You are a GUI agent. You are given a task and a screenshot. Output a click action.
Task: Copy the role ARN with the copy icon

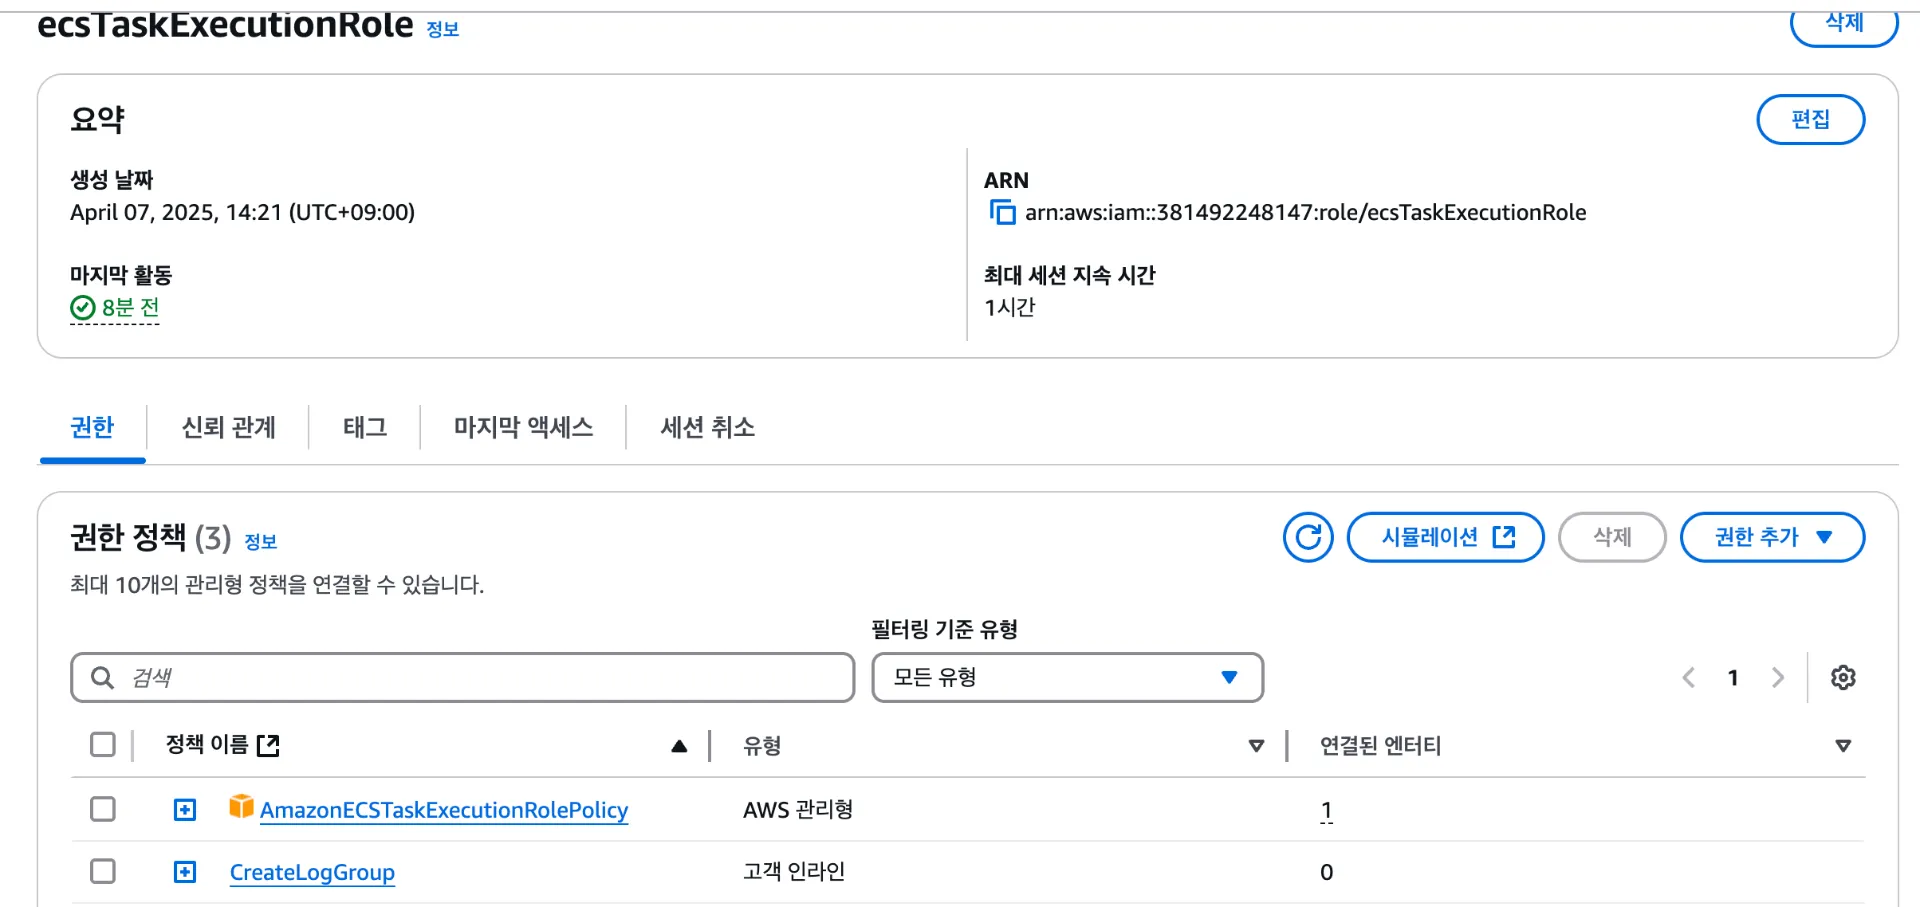(x=1002, y=212)
